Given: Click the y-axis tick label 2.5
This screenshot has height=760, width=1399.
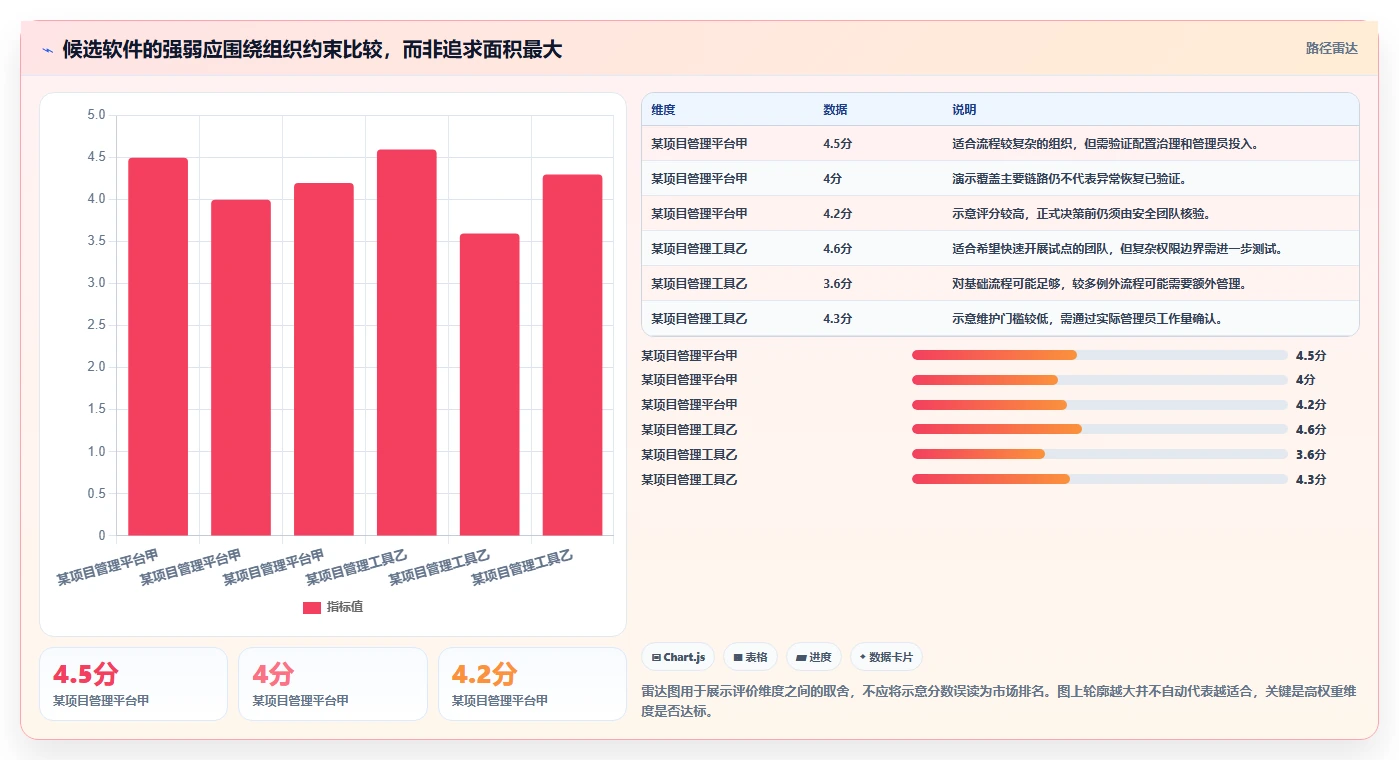Looking at the screenshot, I should click(x=96, y=325).
